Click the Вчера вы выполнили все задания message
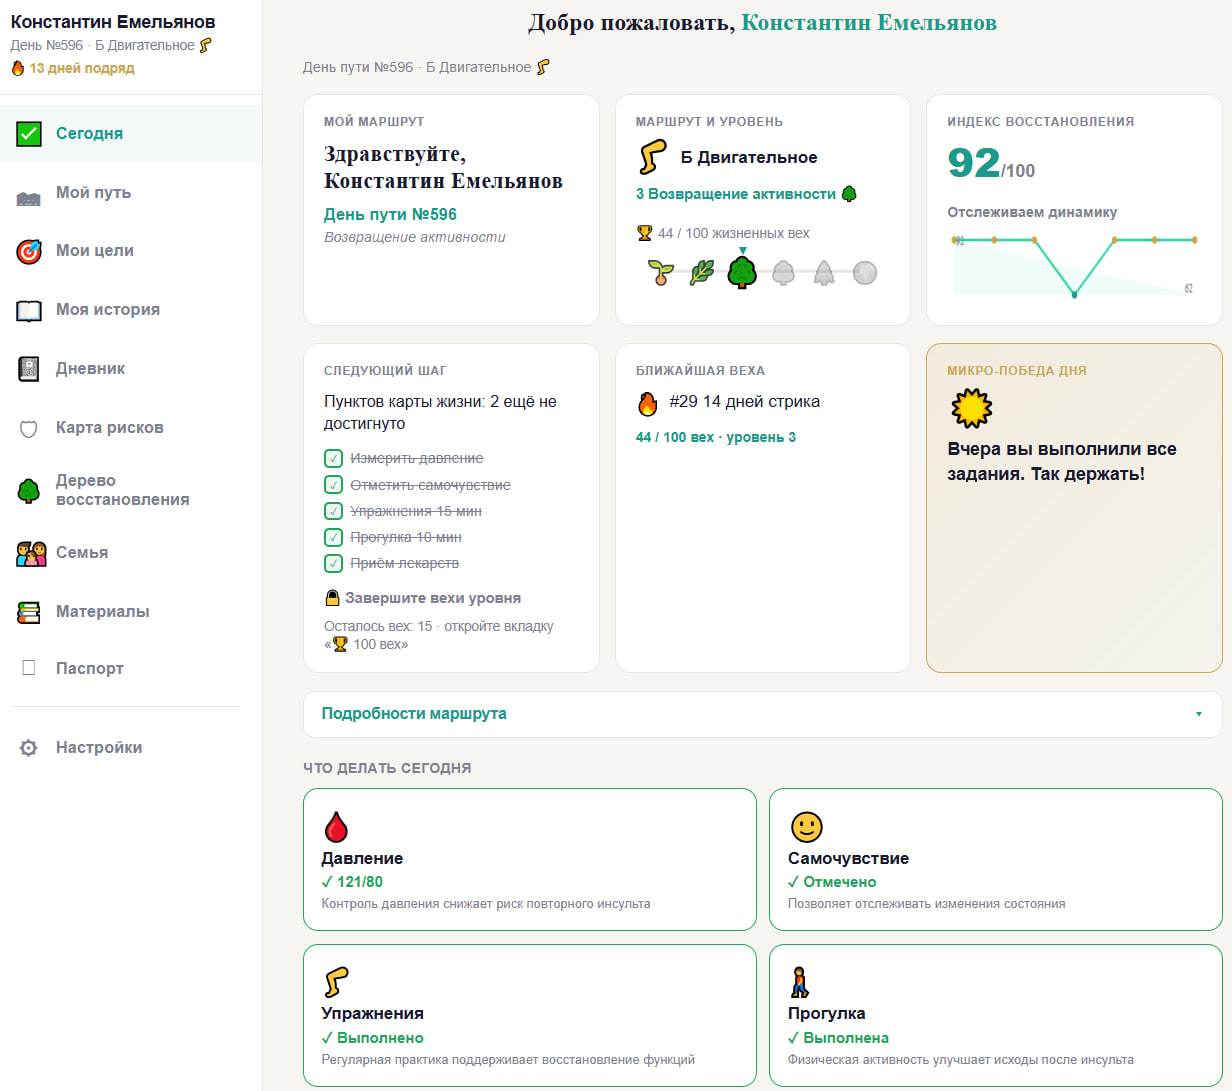Screen dimensions: 1232x1091 (x=1061, y=461)
